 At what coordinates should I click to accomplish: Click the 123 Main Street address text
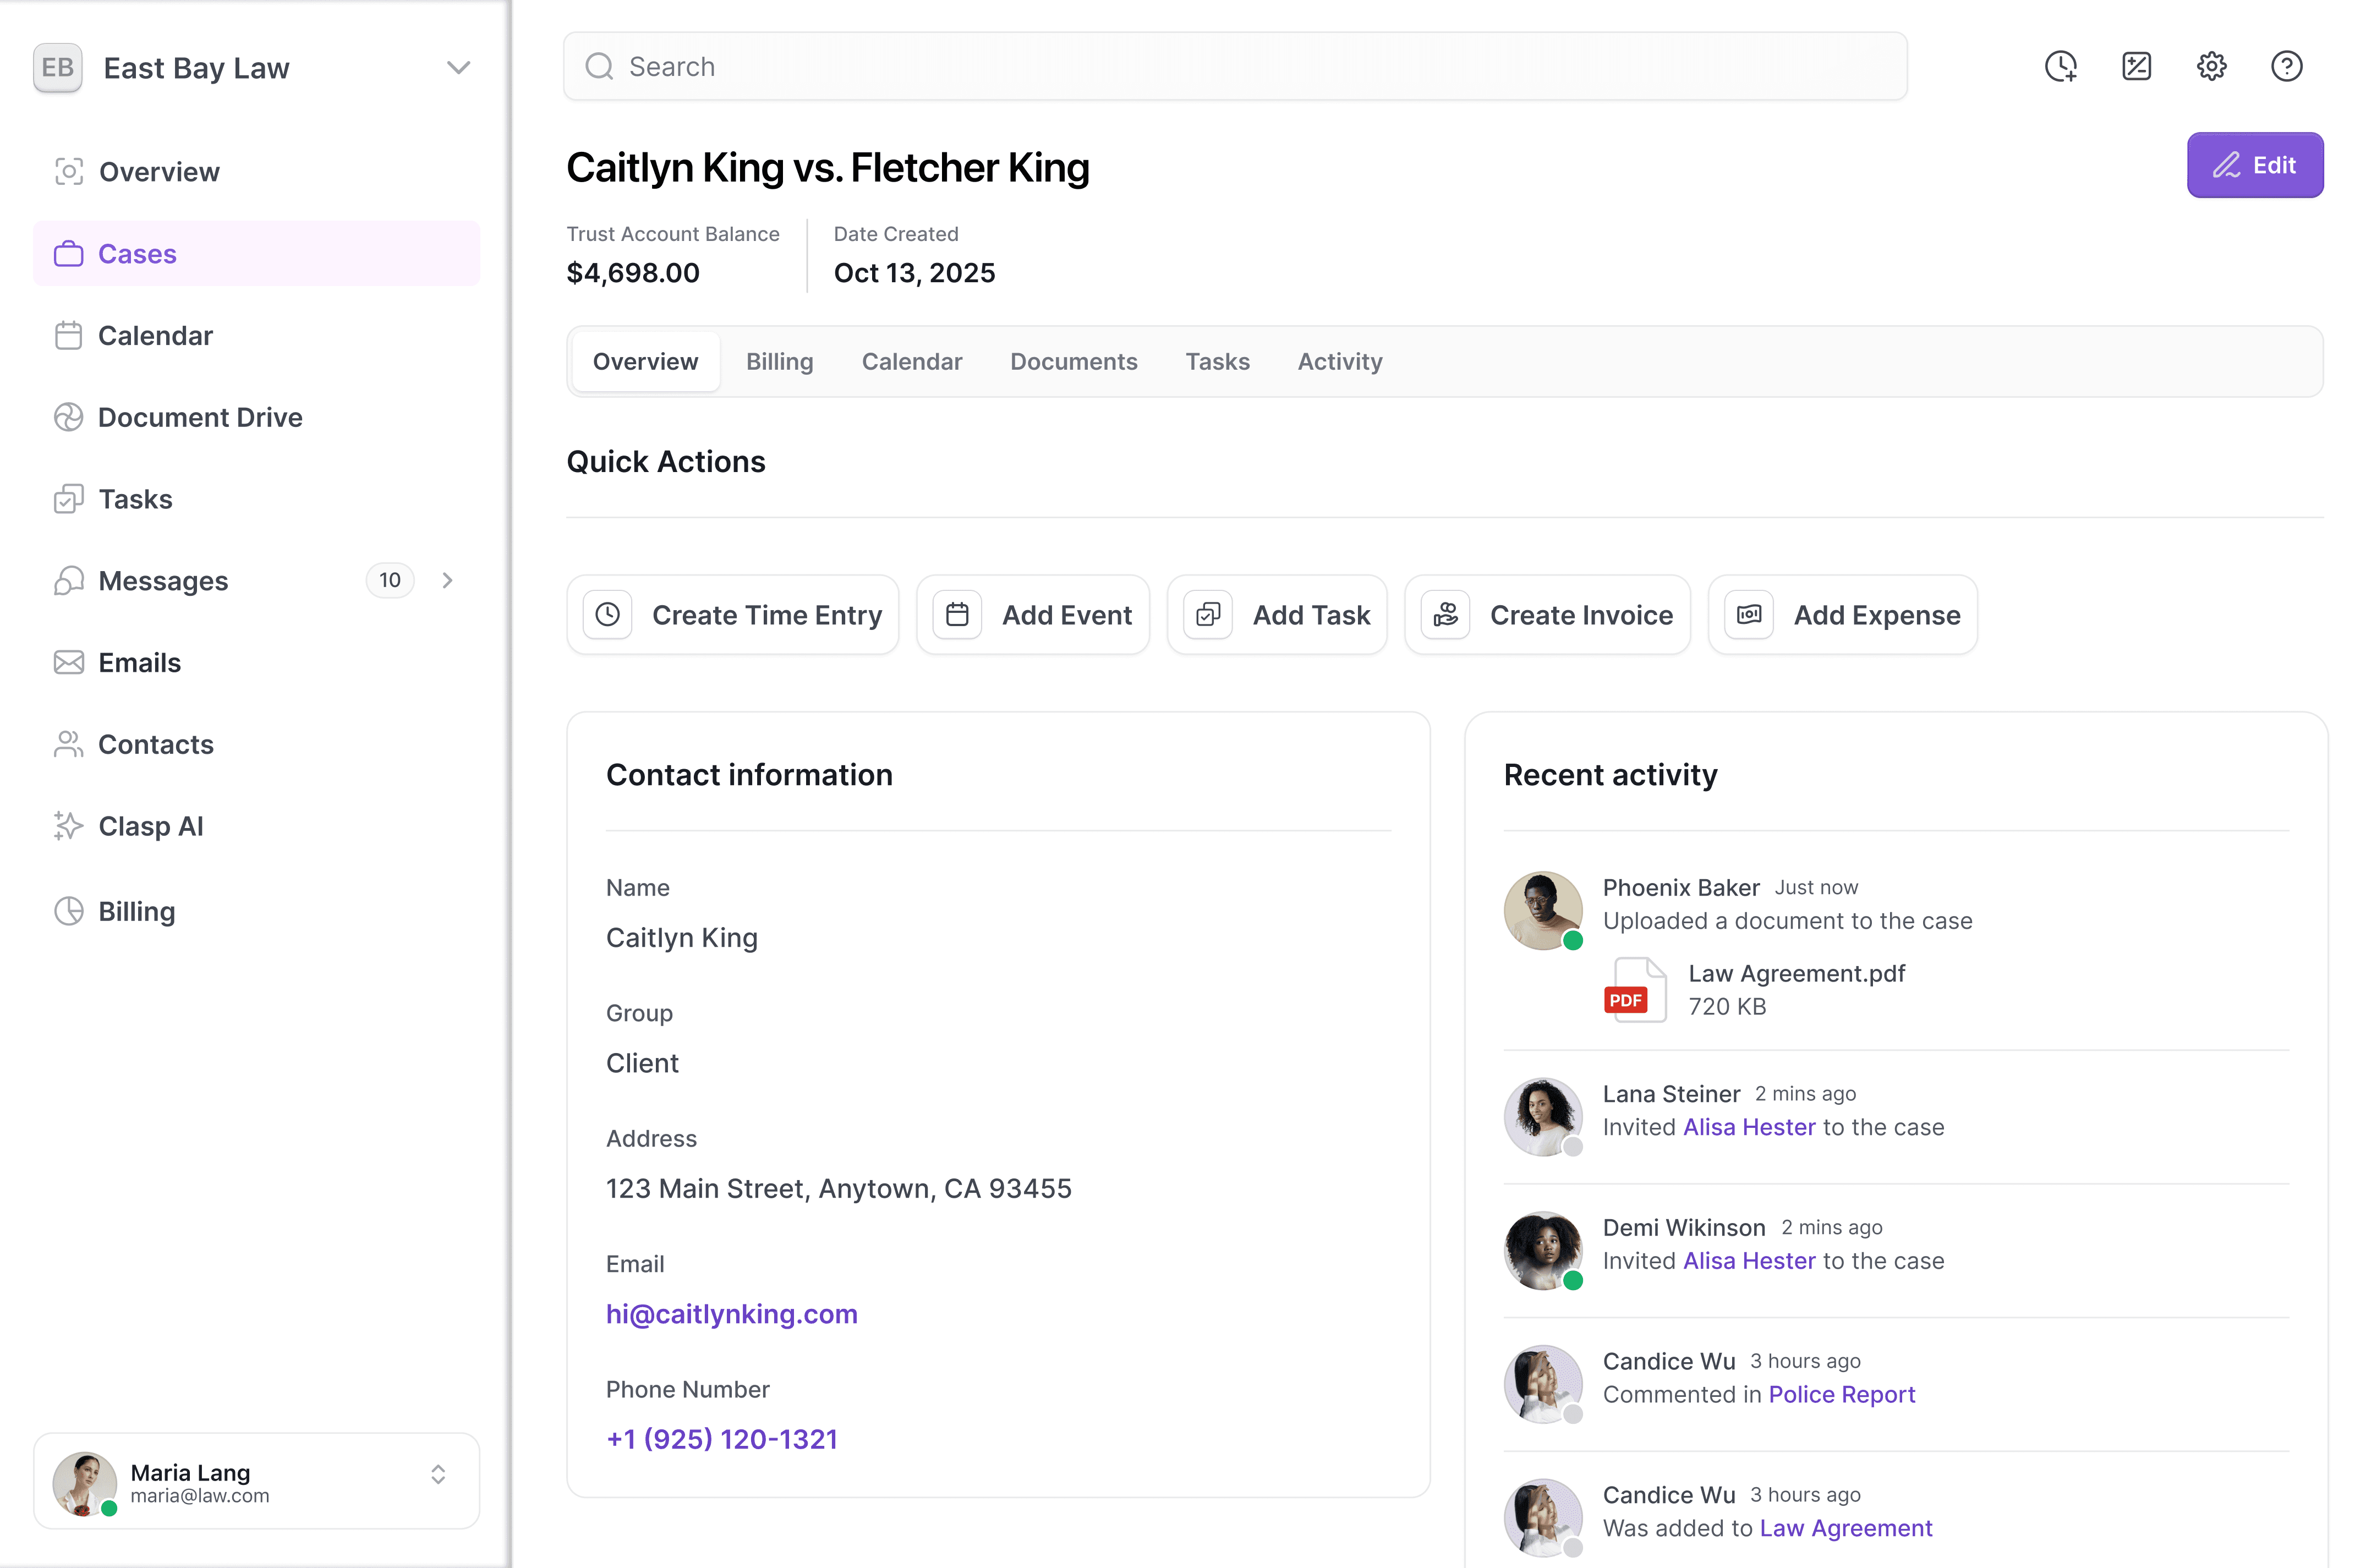tap(838, 1189)
